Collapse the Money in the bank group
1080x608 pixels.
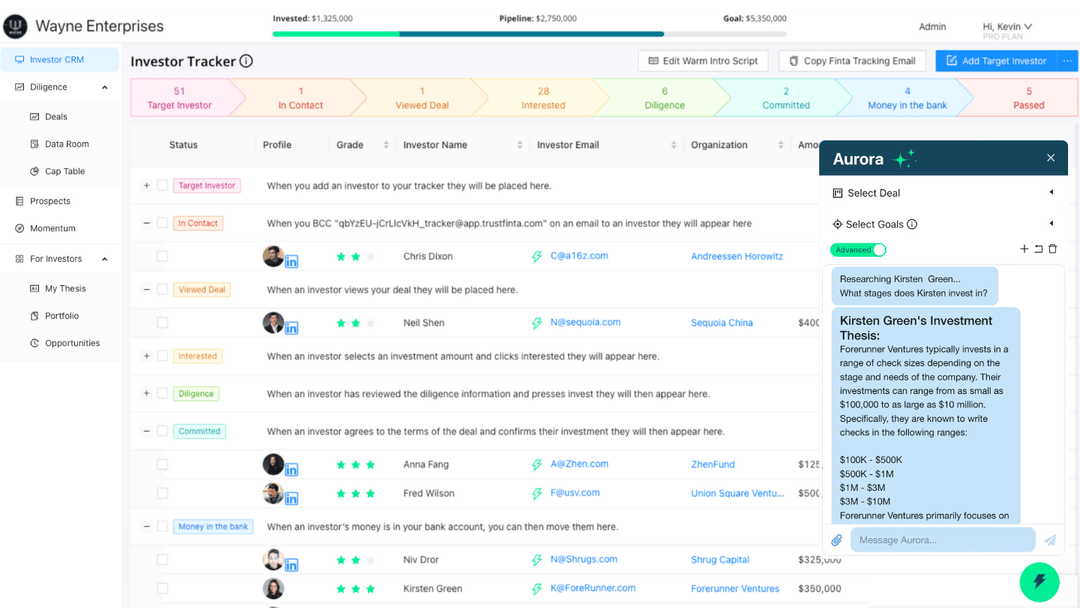coord(146,527)
